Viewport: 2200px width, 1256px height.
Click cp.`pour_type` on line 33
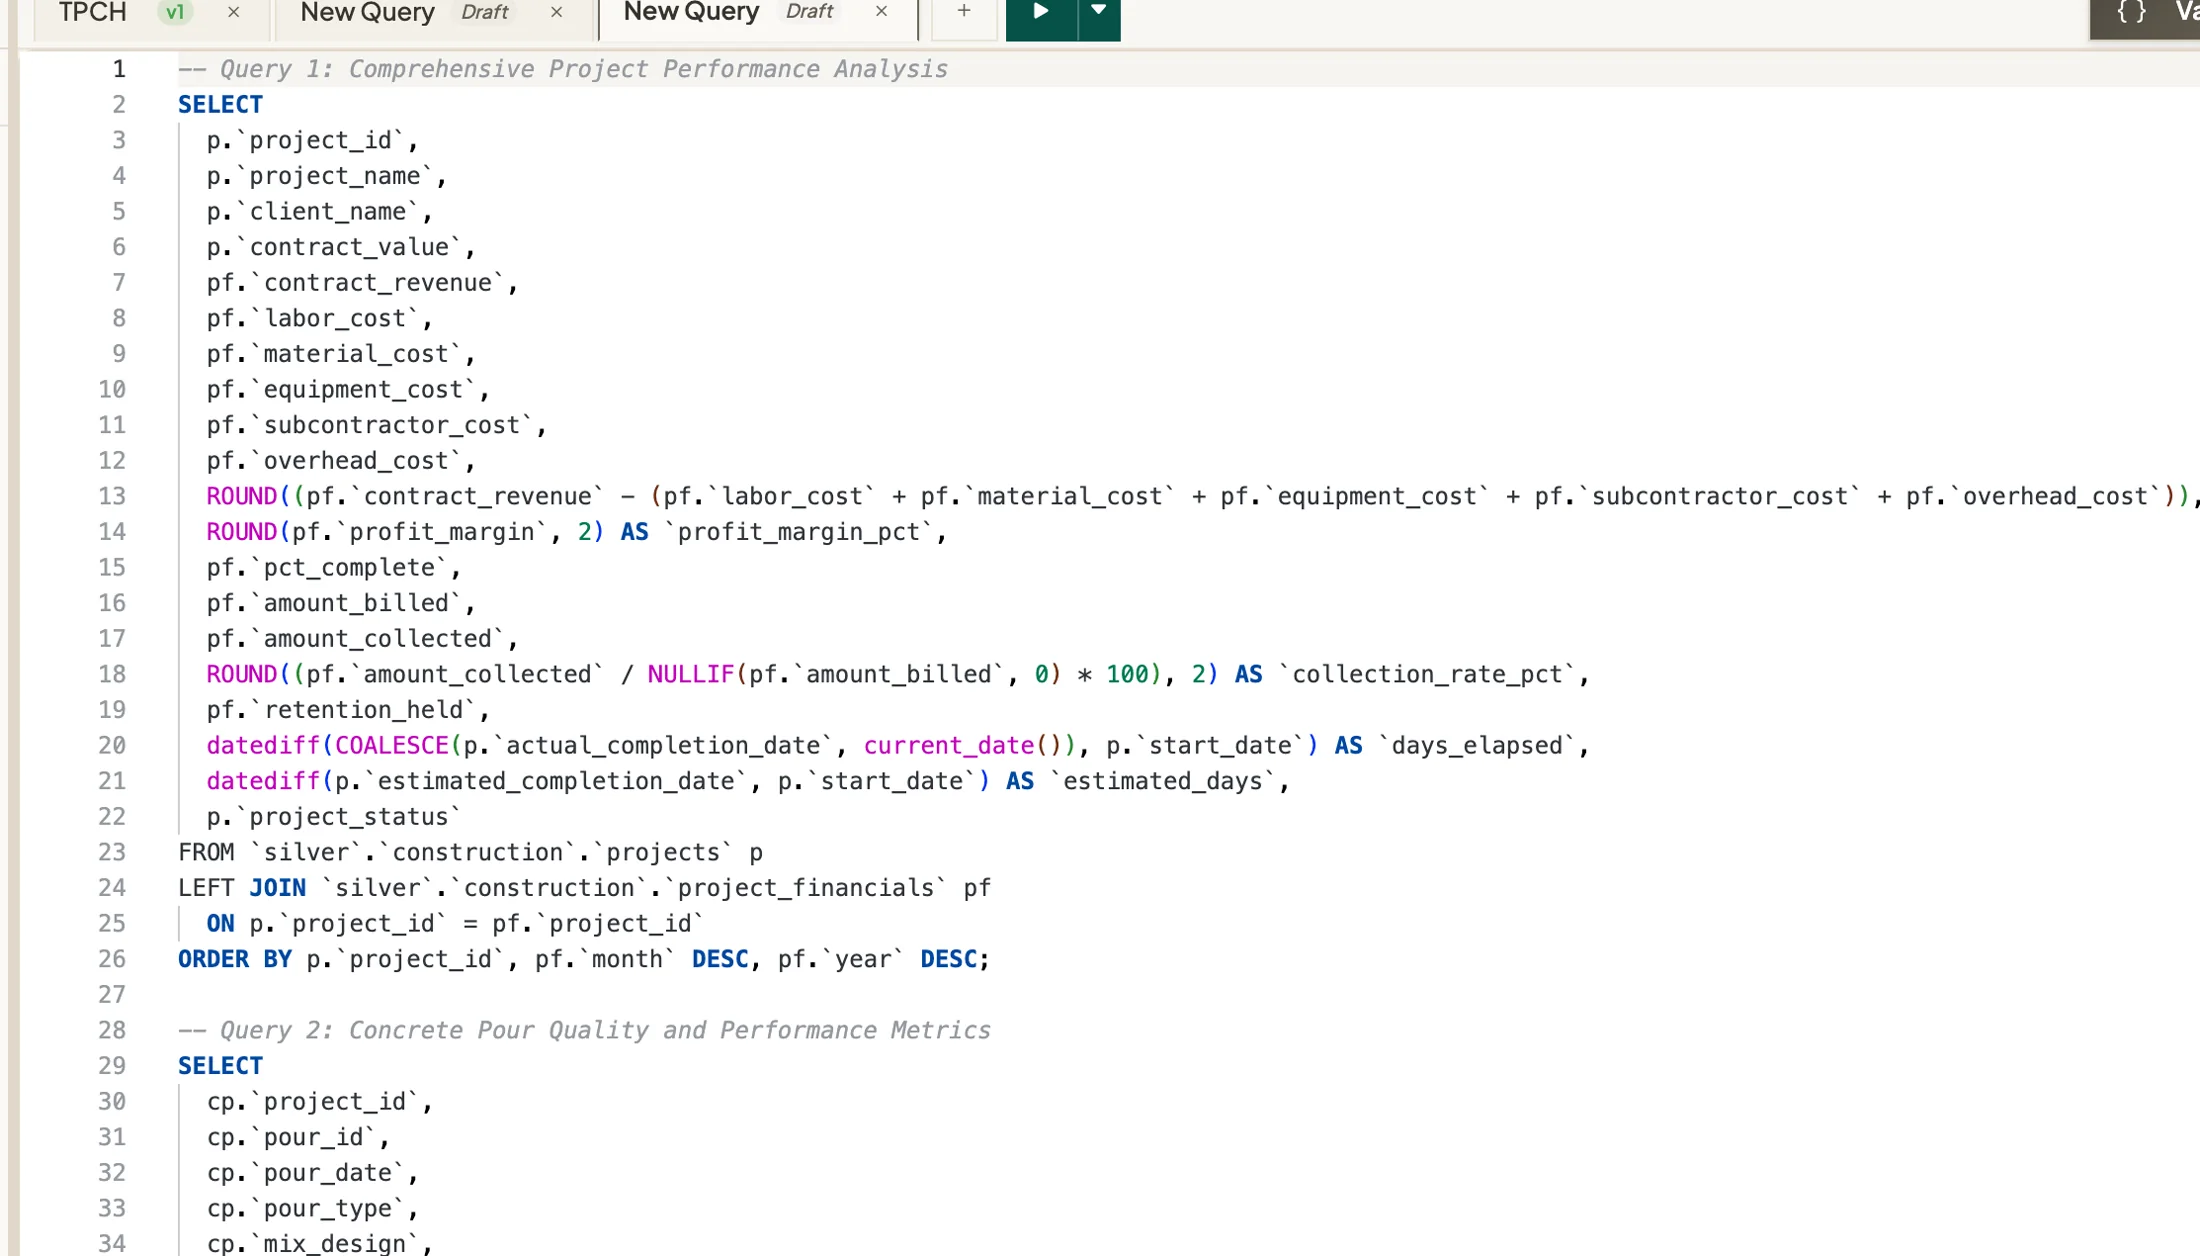click(312, 1209)
